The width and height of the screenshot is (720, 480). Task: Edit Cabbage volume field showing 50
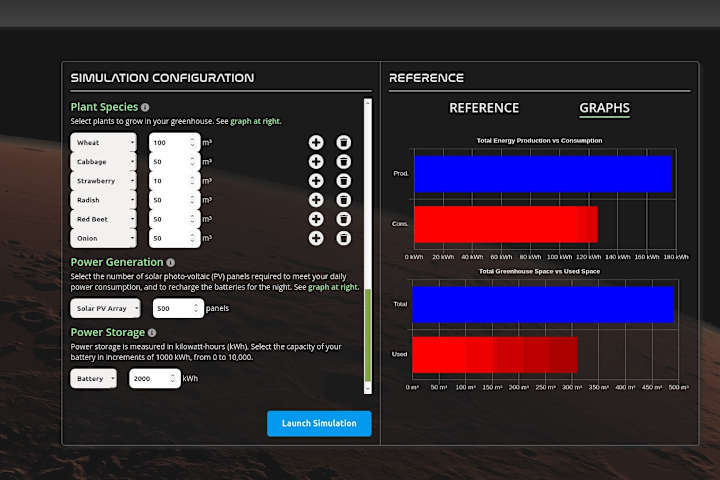pos(174,162)
